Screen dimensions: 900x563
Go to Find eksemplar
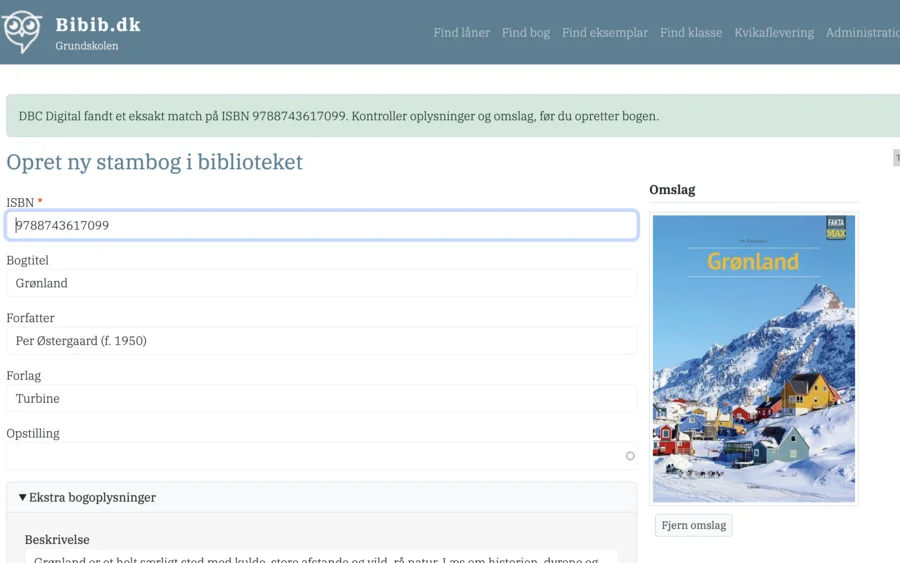coord(604,33)
